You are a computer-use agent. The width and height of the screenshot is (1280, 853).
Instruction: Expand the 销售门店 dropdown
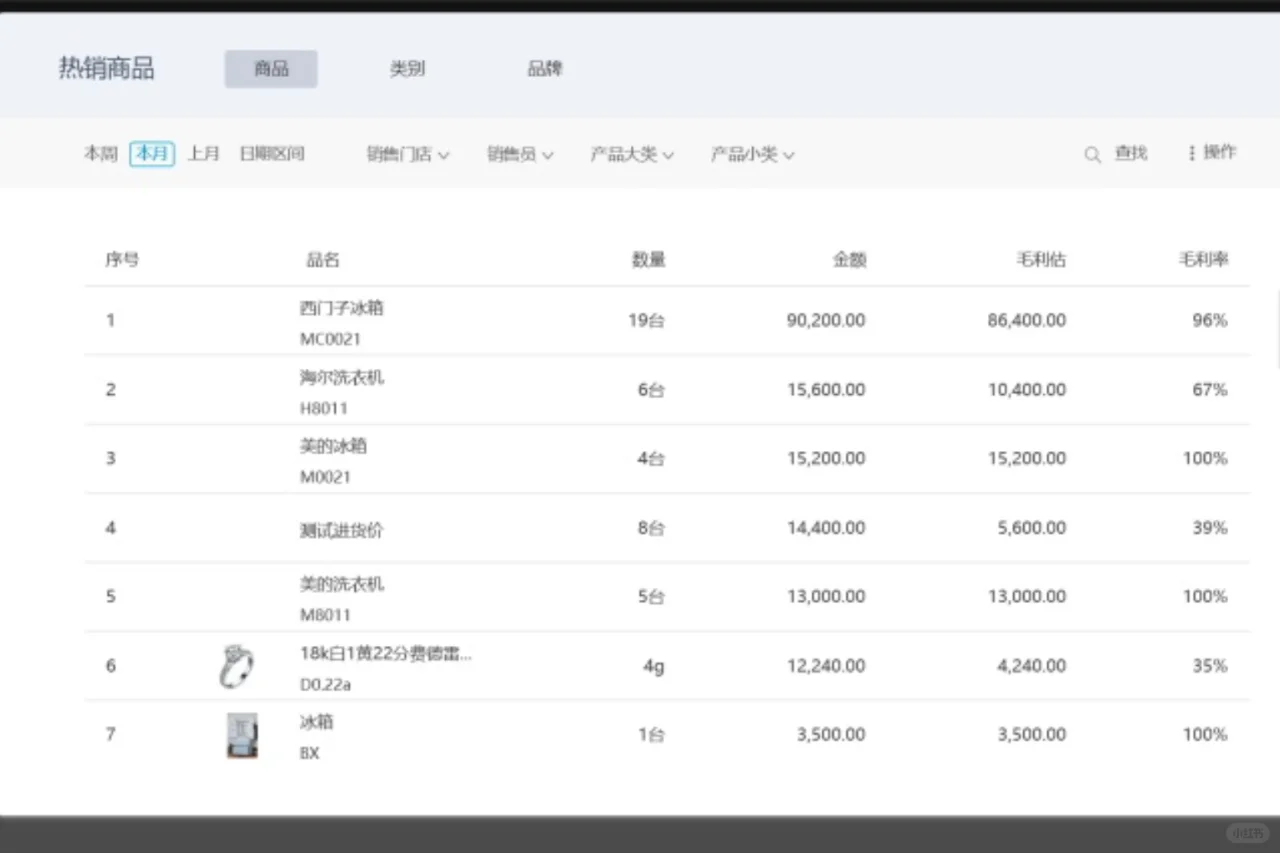click(x=408, y=155)
